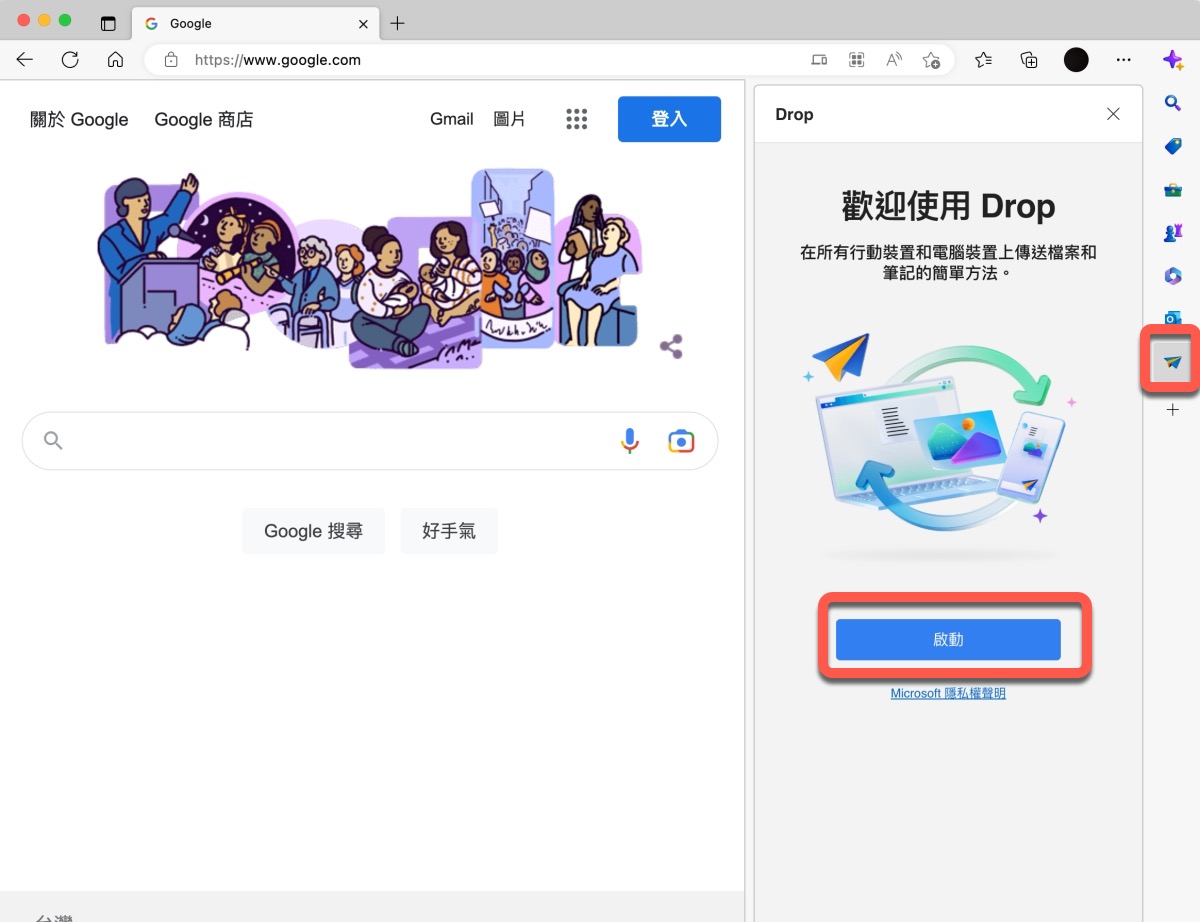The width and height of the screenshot is (1200, 922).
Task: Open the apps grid icon in the address bar
Action: tap(856, 60)
